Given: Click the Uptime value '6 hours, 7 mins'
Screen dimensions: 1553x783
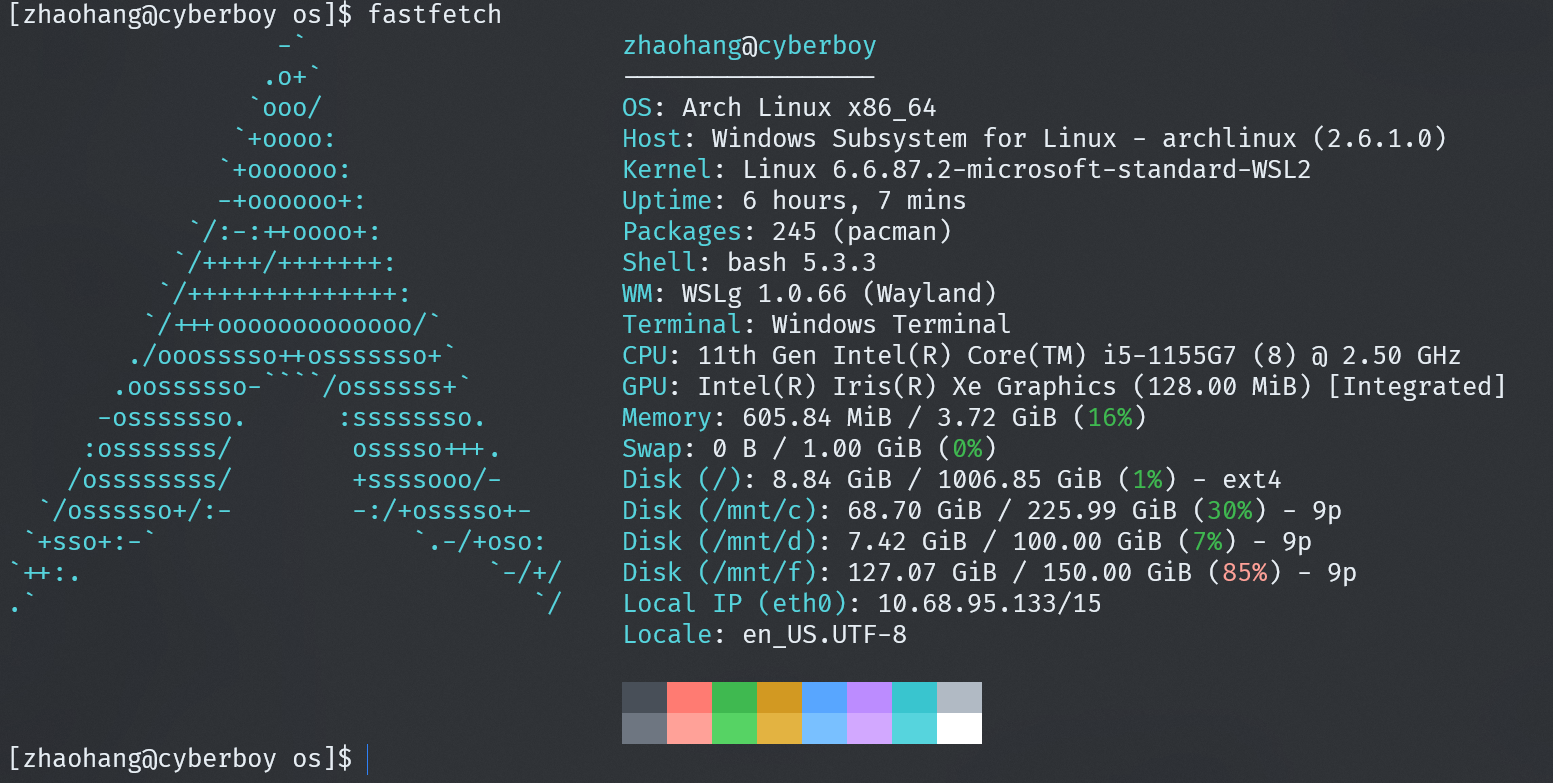Looking at the screenshot, I should point(854,200).
